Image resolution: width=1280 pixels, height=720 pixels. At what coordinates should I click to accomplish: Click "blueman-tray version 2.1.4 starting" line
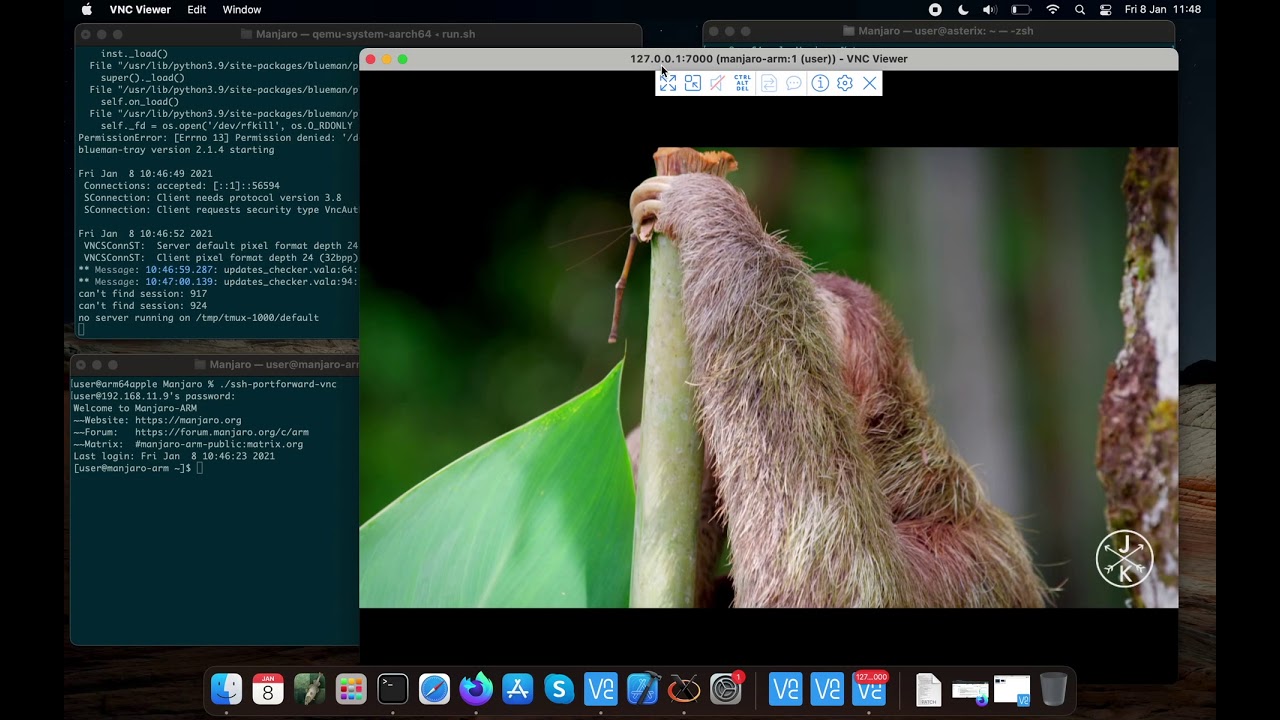point(176,150)
